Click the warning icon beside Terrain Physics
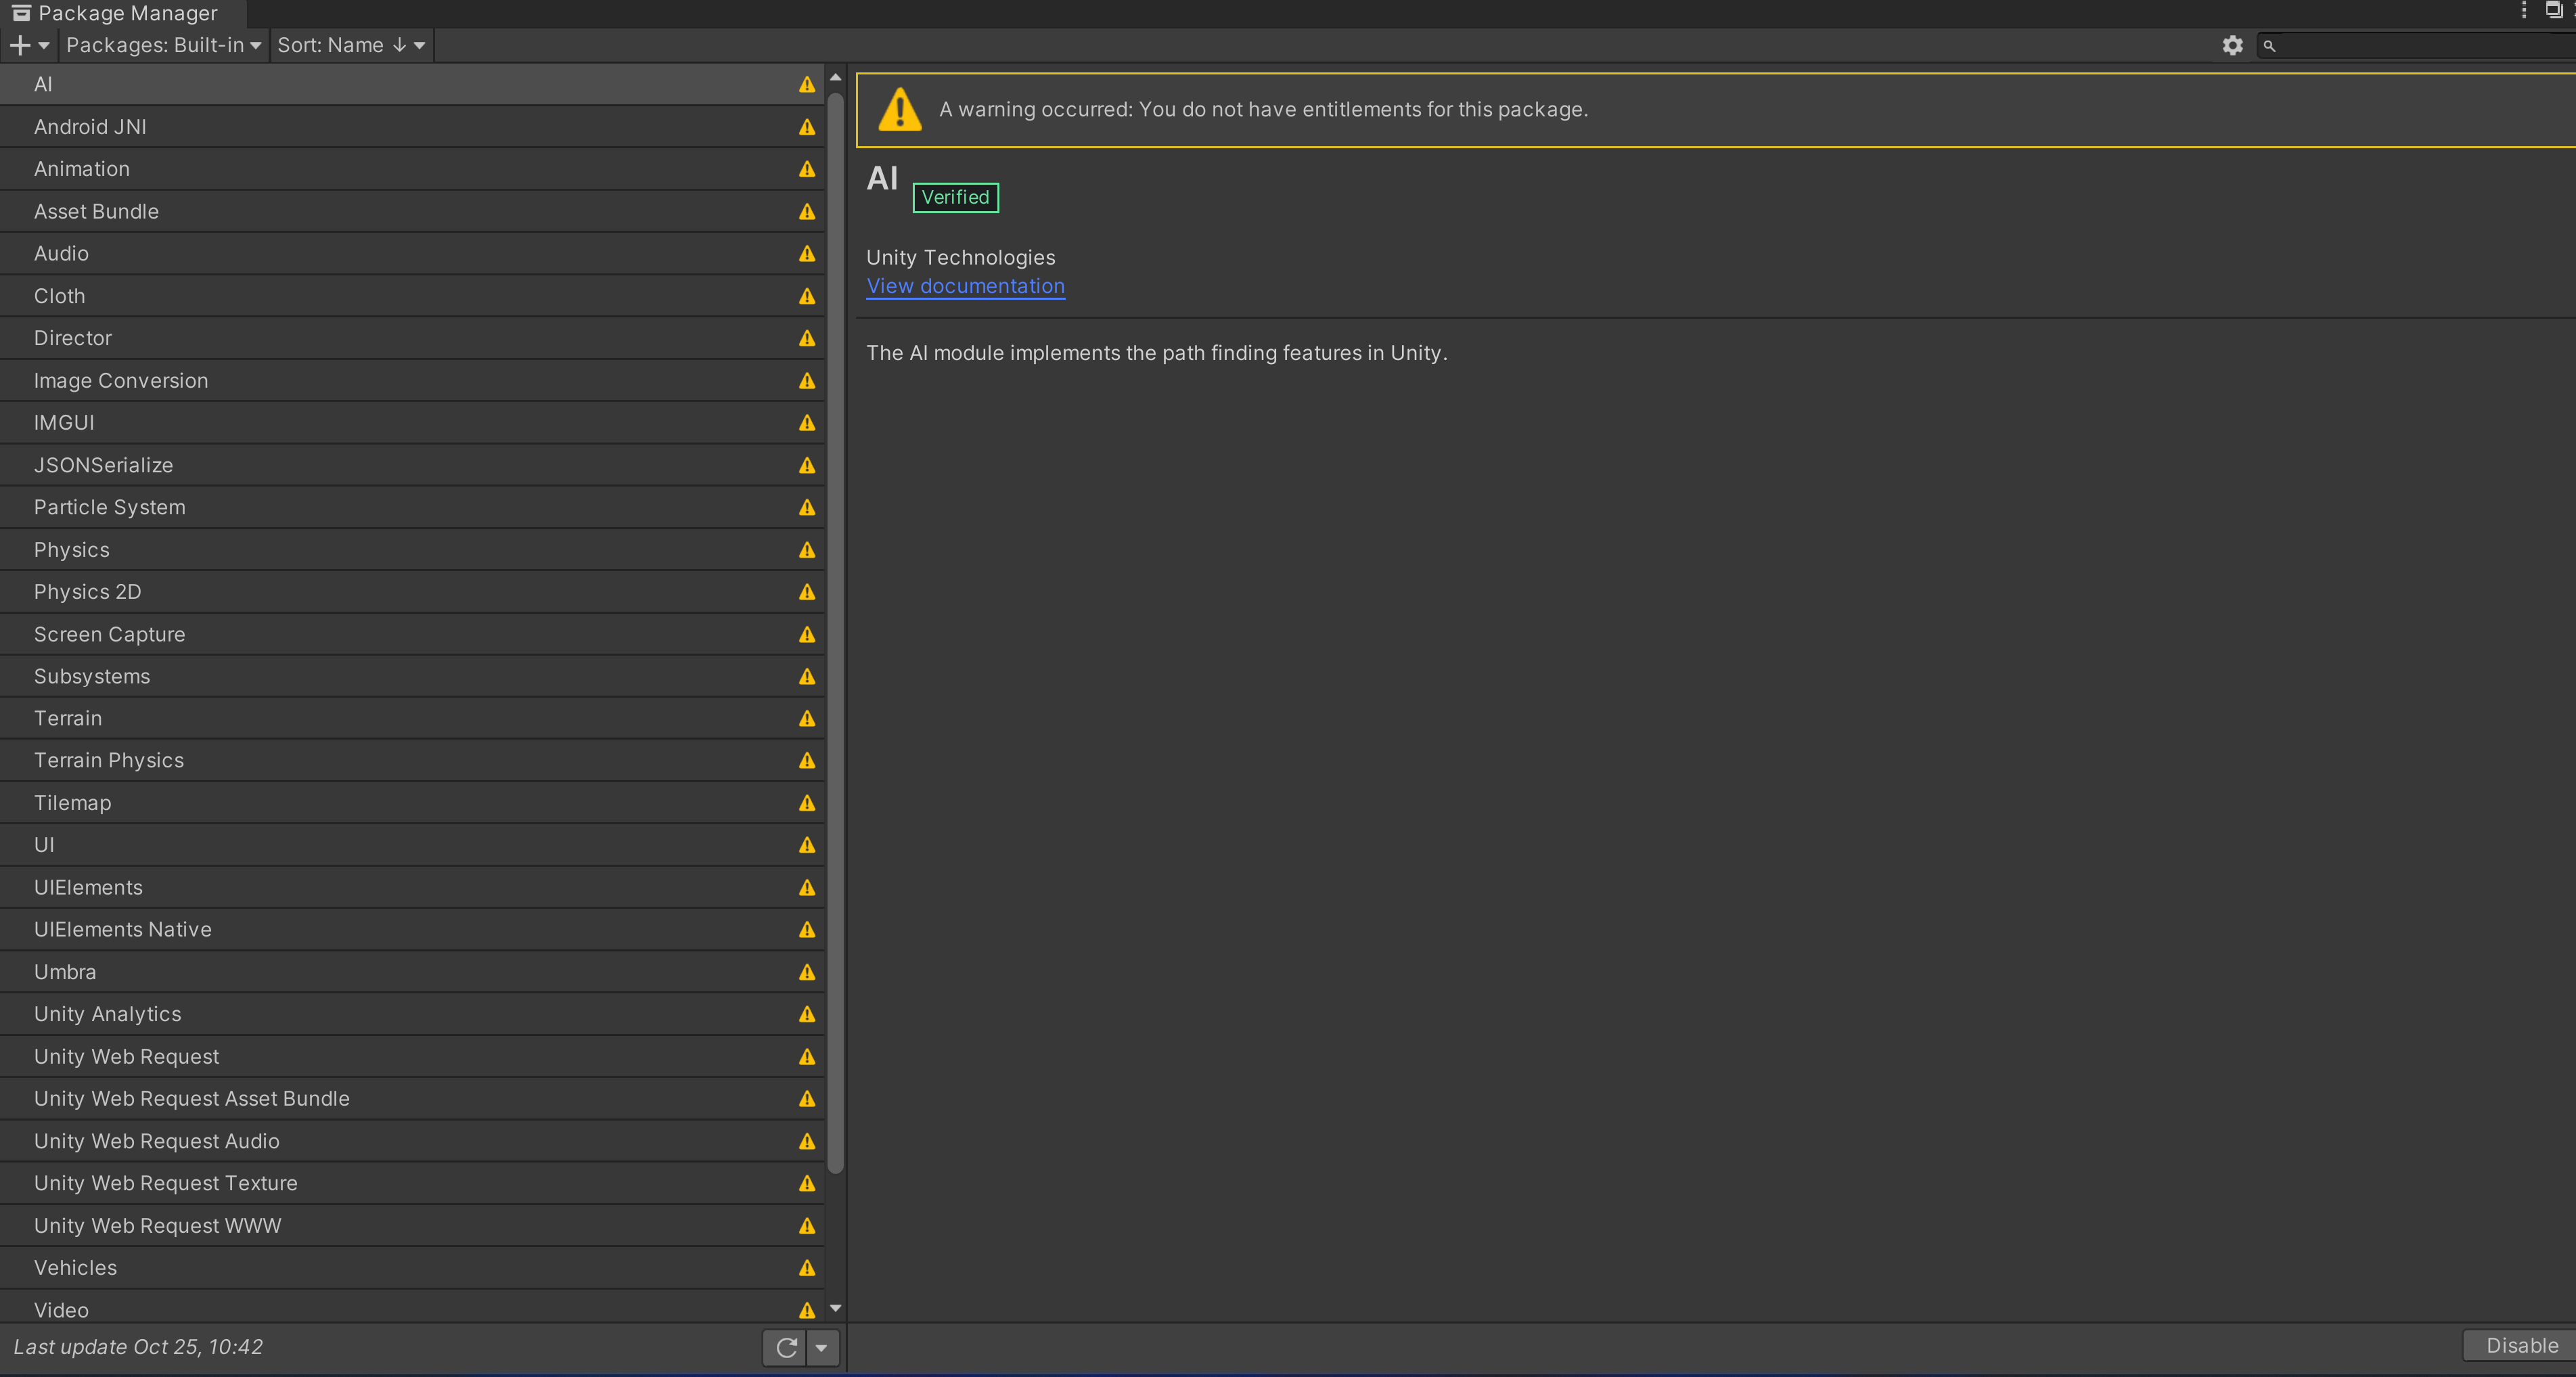 click(x=806, y=760)
